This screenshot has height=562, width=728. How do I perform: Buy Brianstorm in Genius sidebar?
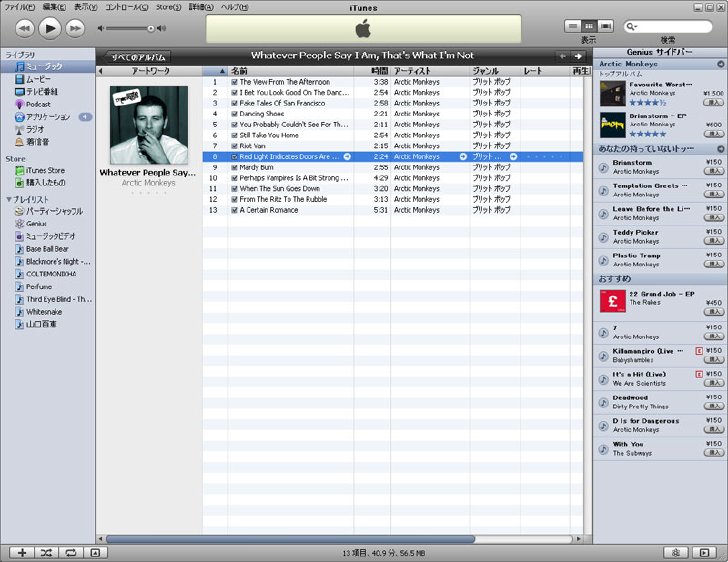tap(714, 171)
